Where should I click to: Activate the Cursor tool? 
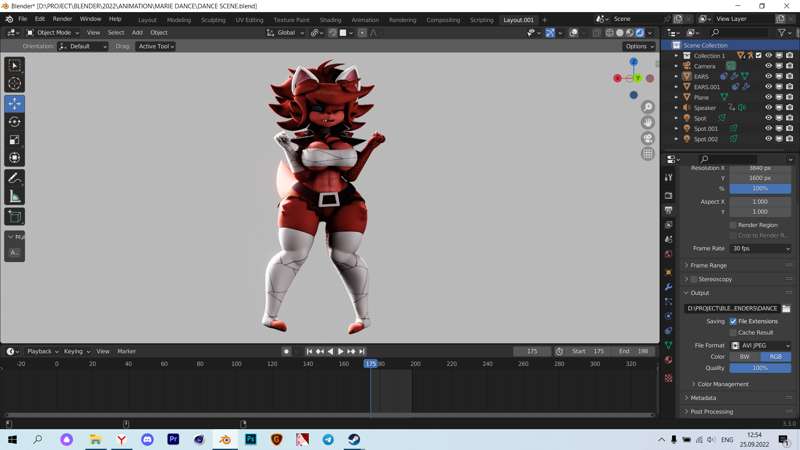(x=14, y=84)
